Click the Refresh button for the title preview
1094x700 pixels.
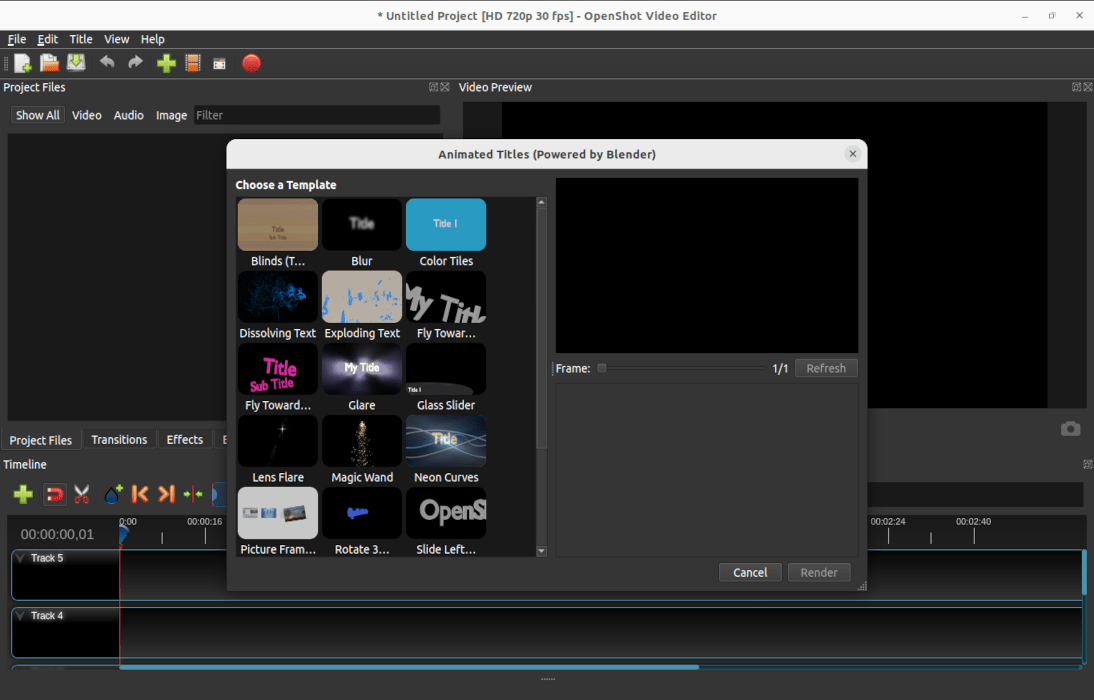pos(826,368)
